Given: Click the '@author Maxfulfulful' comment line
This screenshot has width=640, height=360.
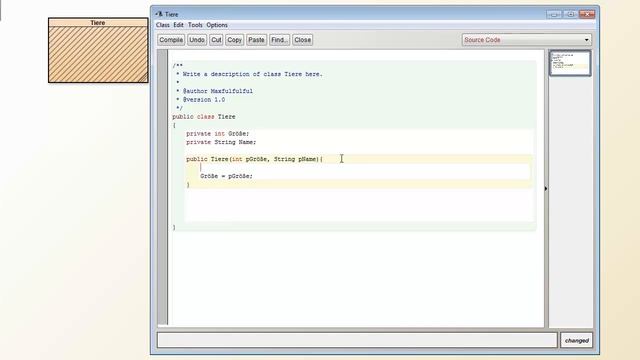Looking at the screenshot, I should tap(218, 91).
